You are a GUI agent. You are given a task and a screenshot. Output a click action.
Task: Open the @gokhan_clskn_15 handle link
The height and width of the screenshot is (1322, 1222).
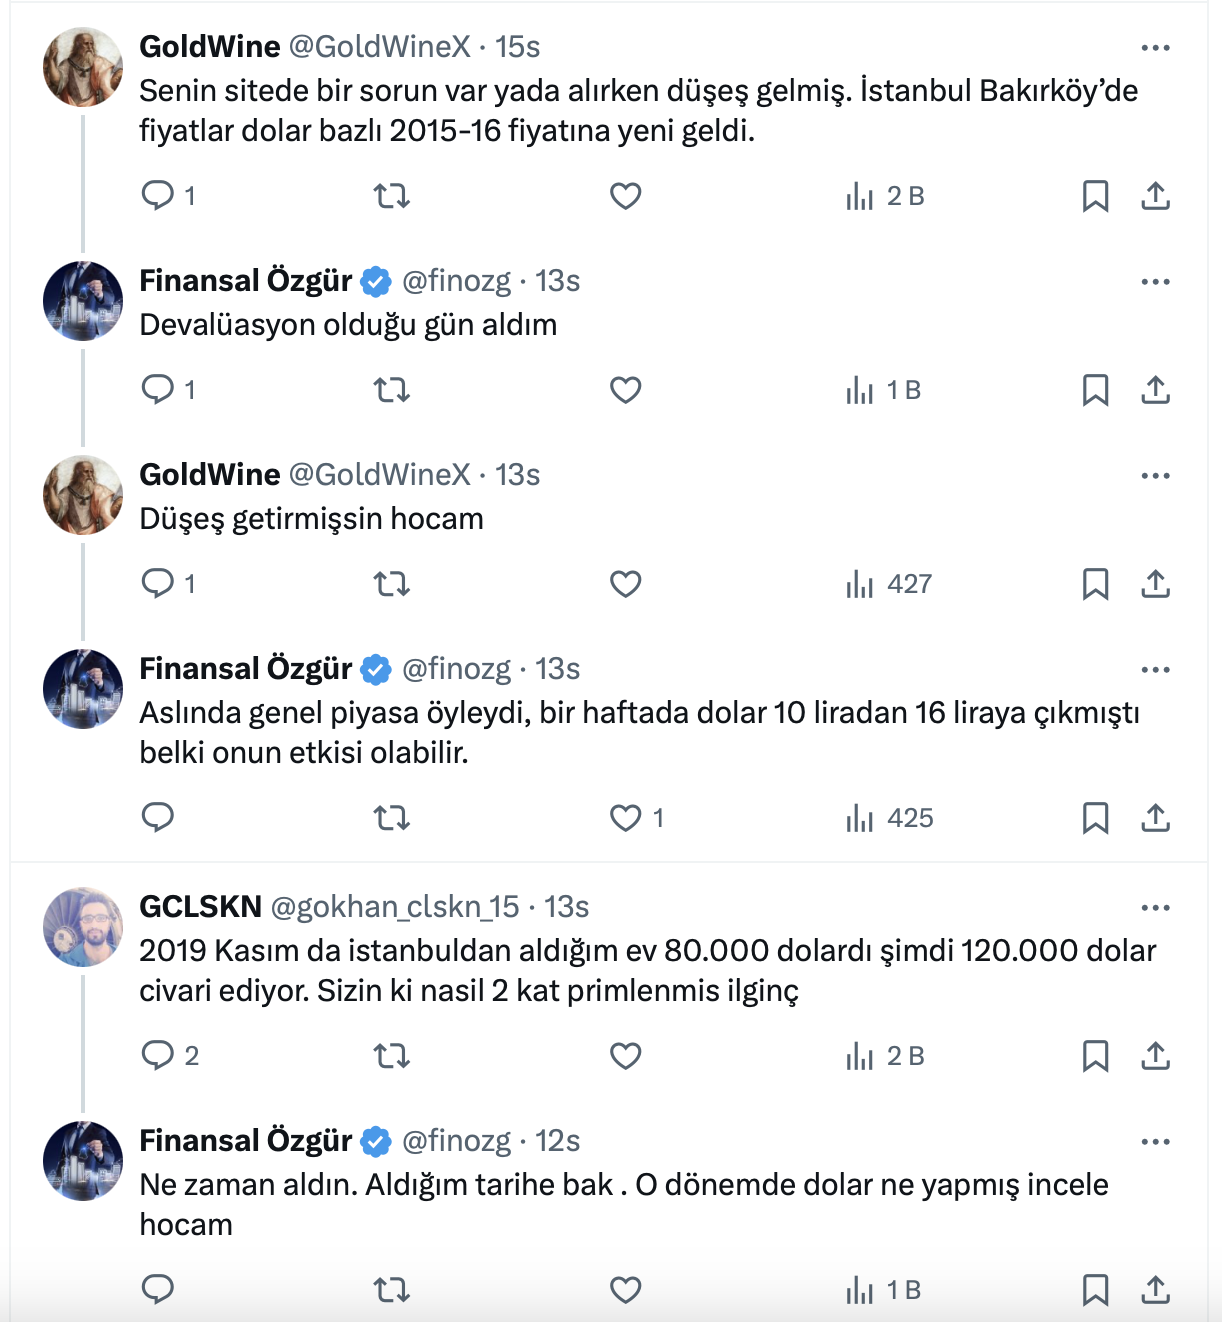[395, 907]
